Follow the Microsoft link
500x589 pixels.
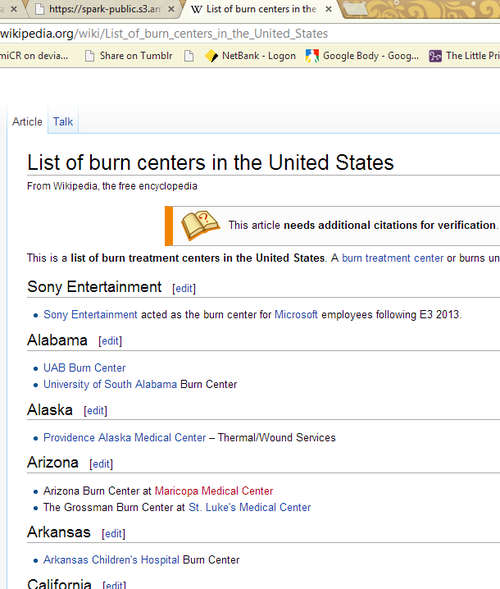pyautogui.click(x=296, y=314)
